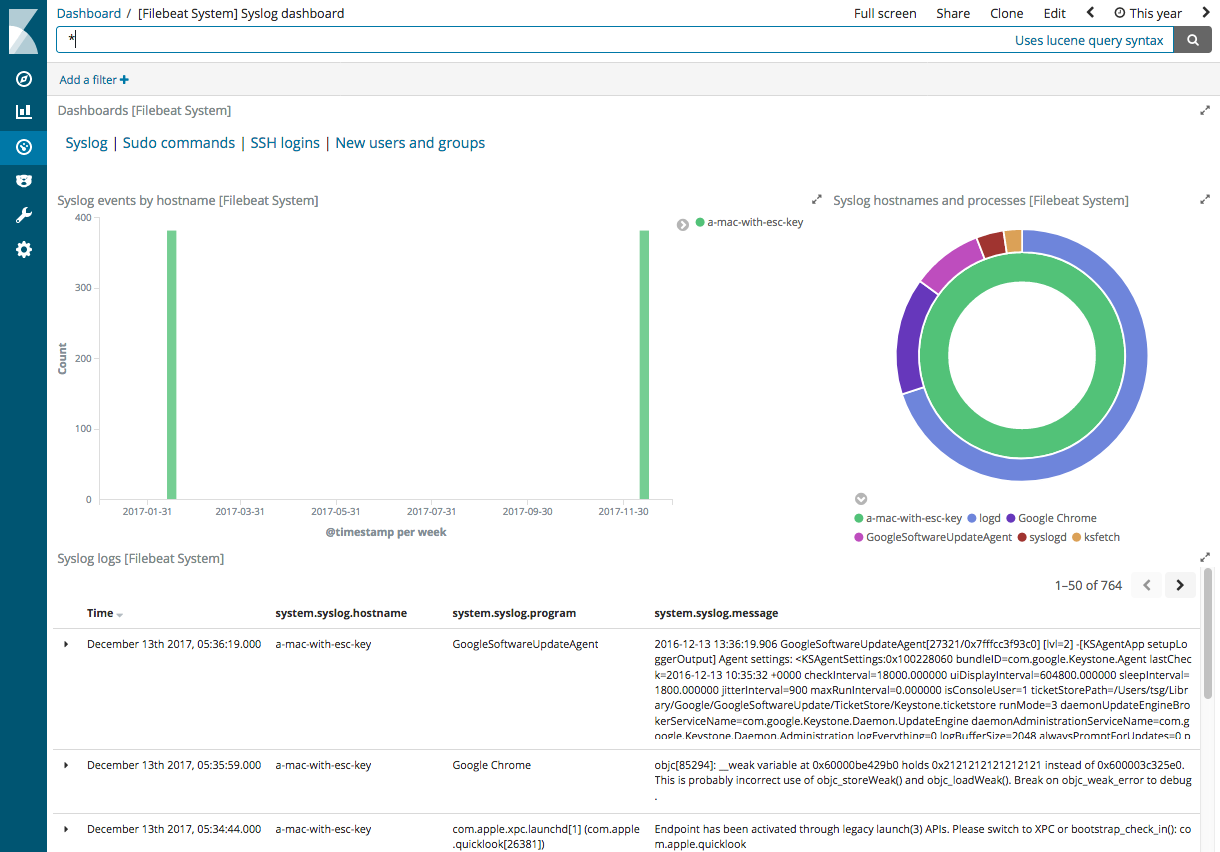Open Discover using the compass icon
The height and width of the screenshot is (852, 1220).
pos(23,79)
